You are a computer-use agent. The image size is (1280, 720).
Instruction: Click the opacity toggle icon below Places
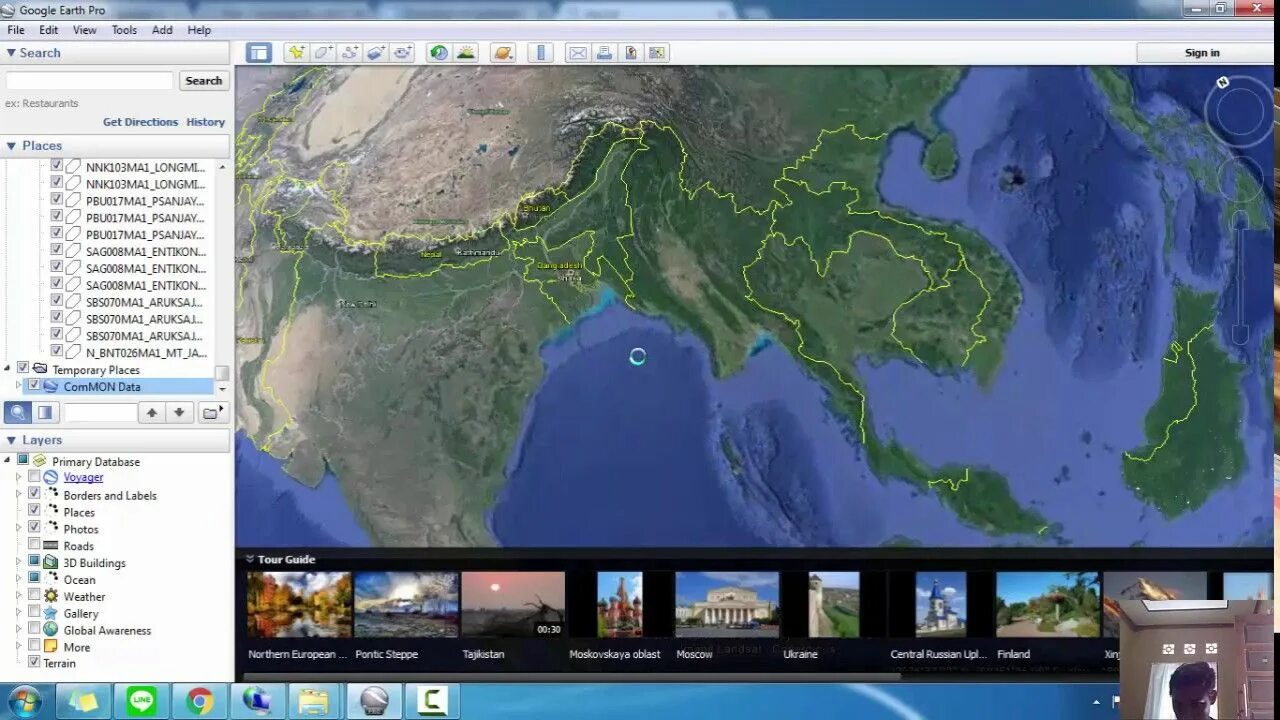click(45, 412)
